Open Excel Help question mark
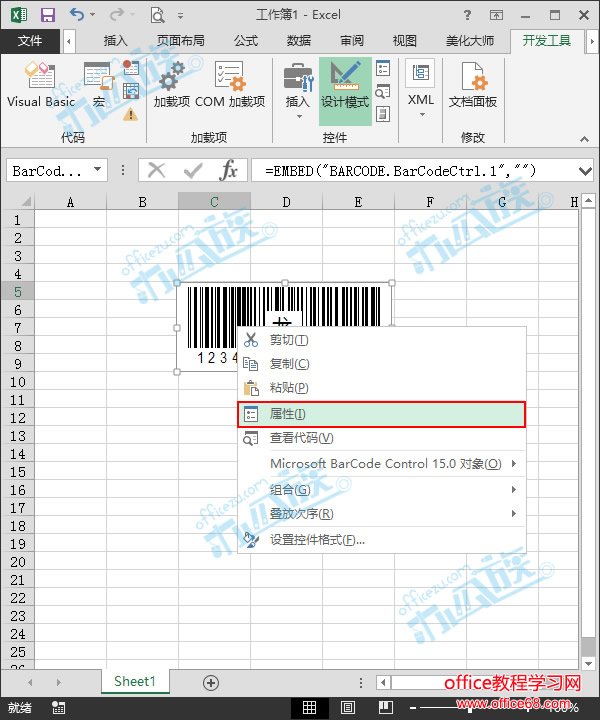The height and width of the screenshot is (720, 600). click(467, 15)
